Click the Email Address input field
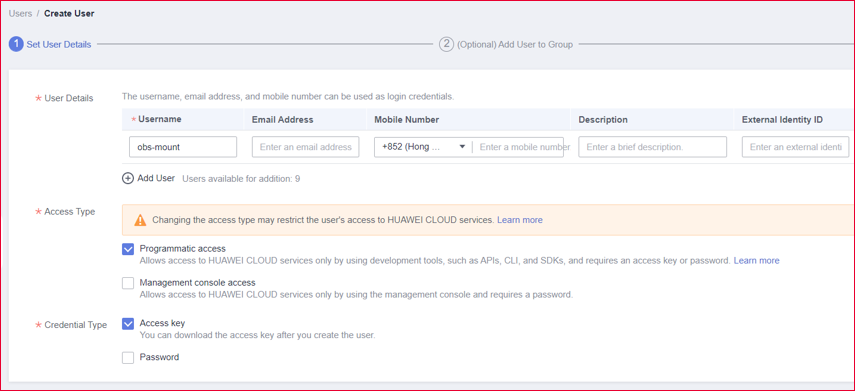The height and width of the screenshot is (391, 855). pyautogui.click(x=305, y=147)
